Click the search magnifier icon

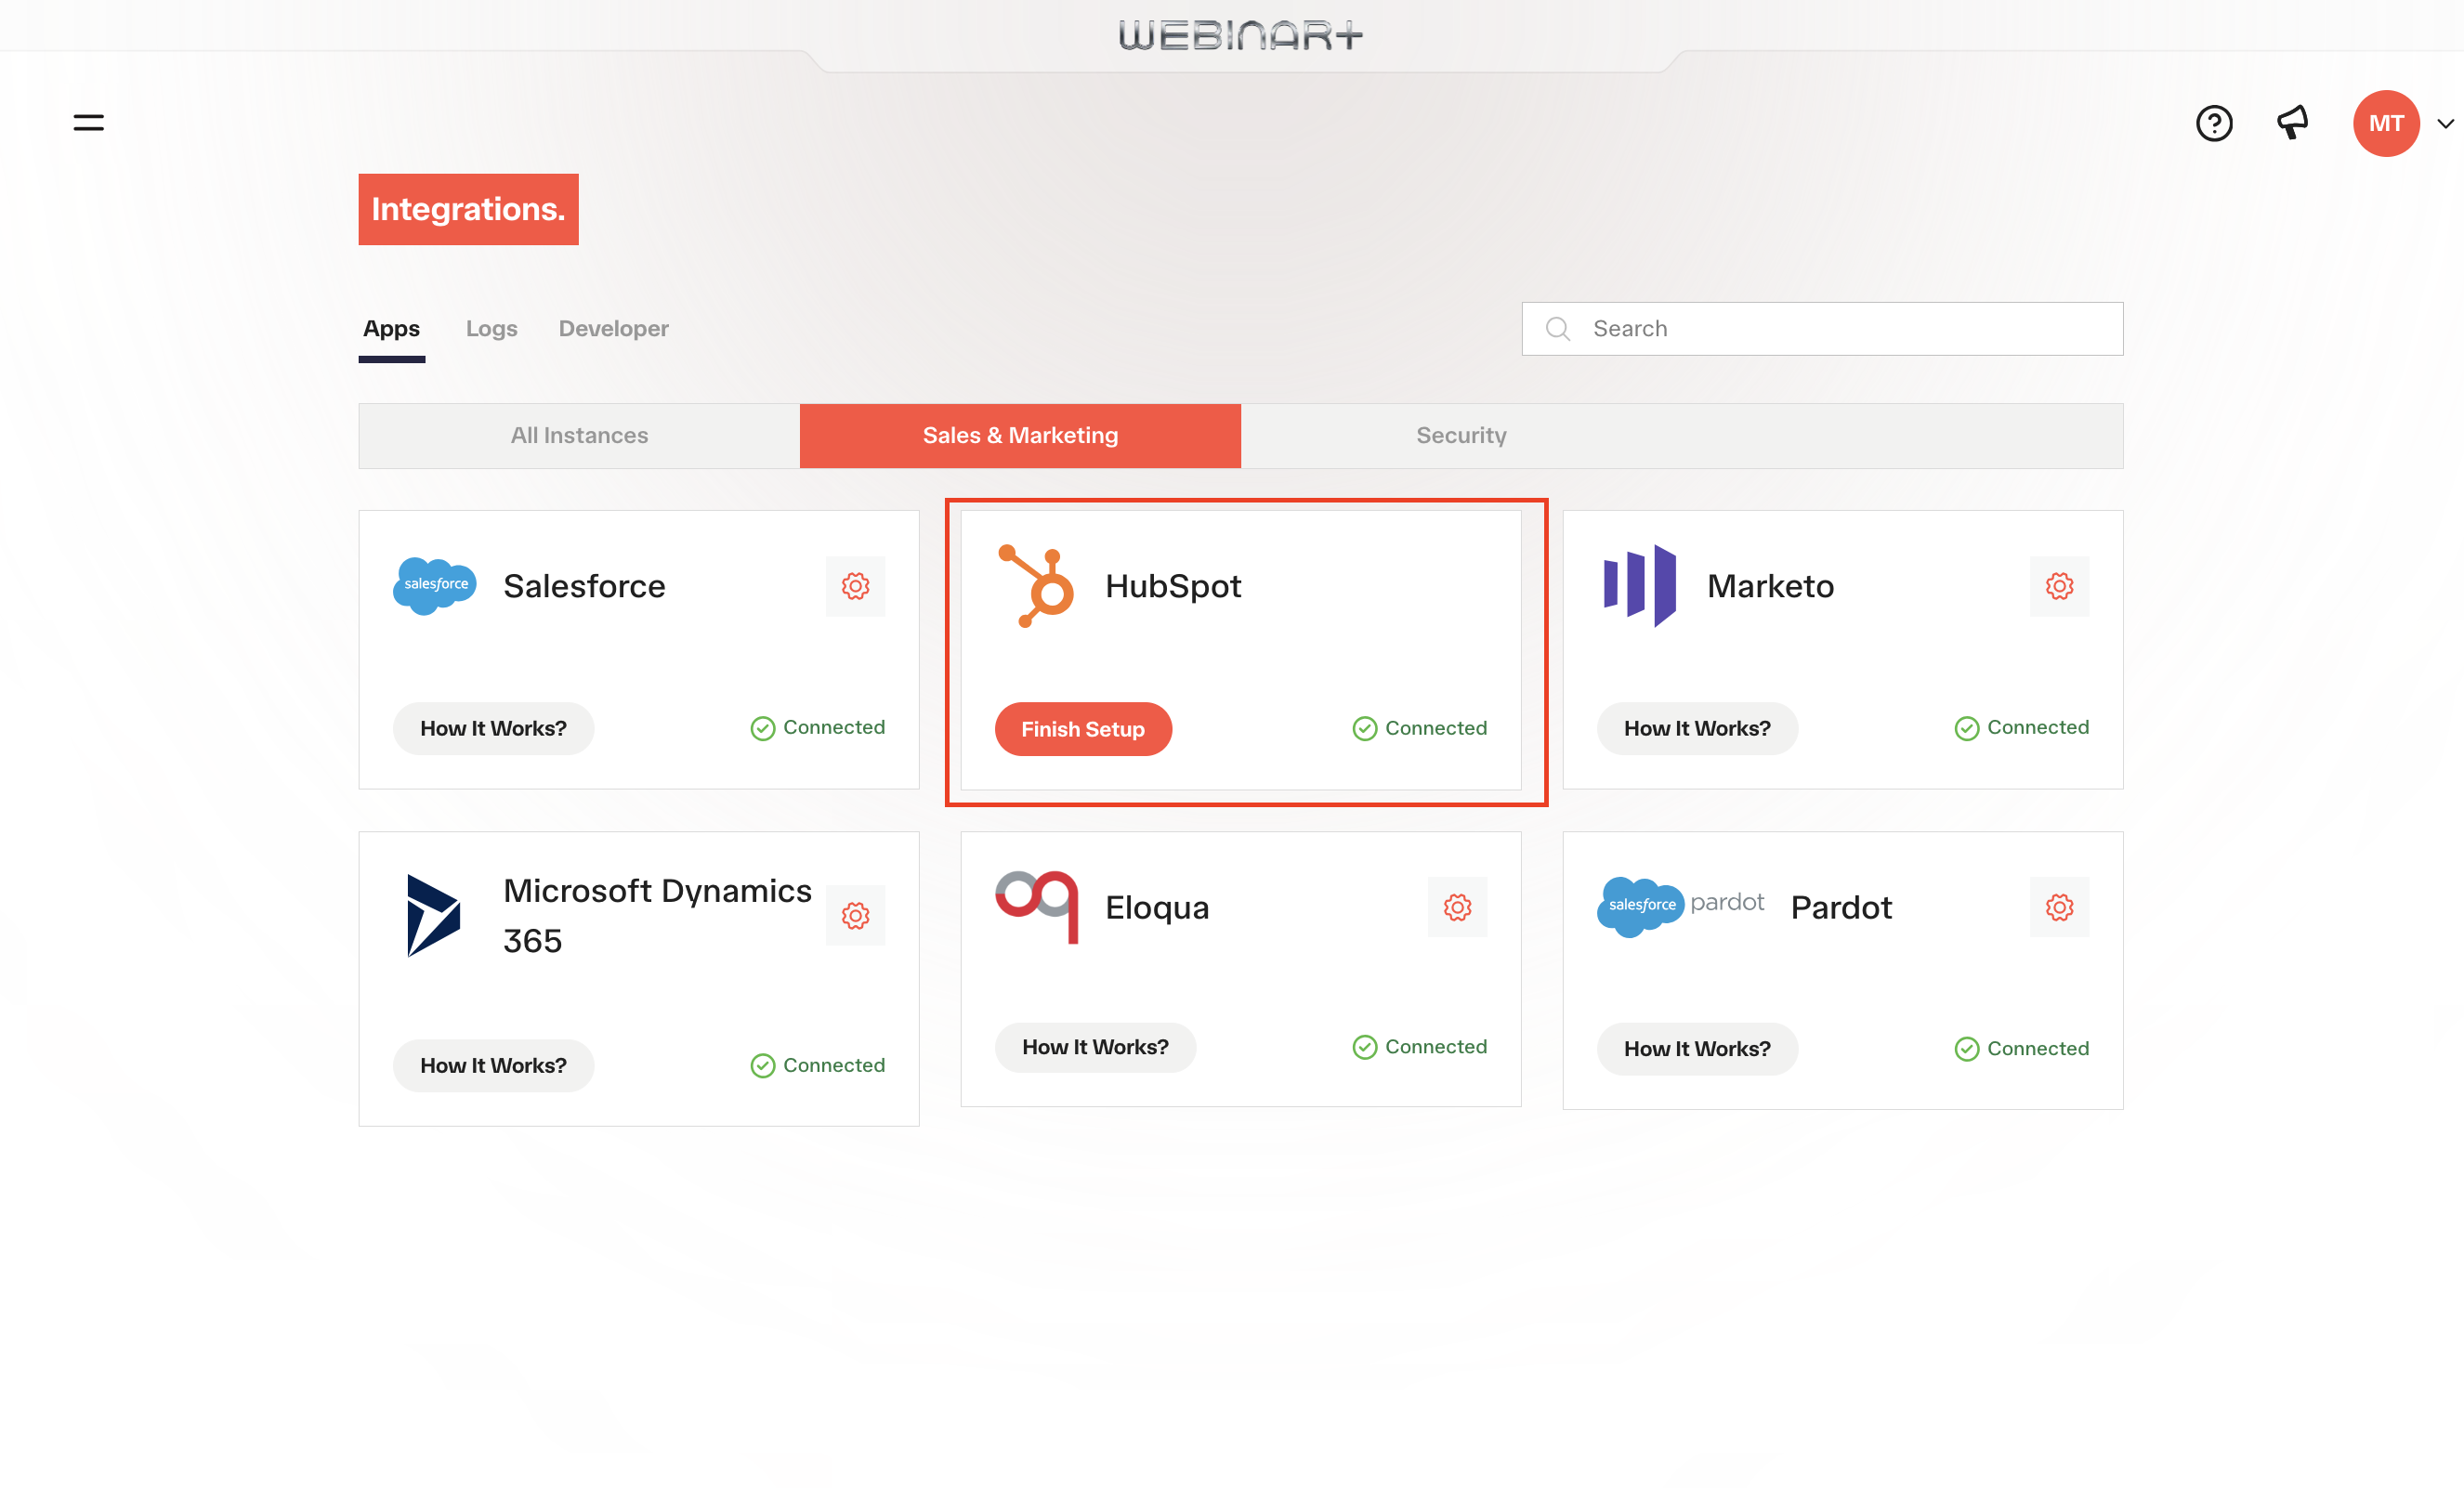(1557, 329)
